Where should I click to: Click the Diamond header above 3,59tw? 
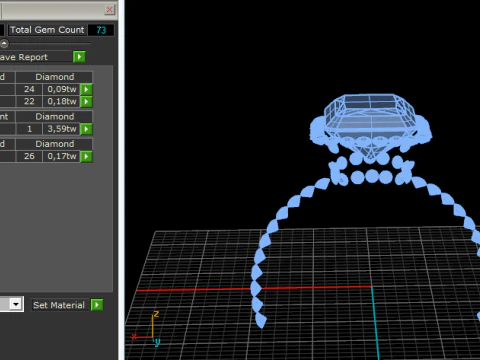point(54,117)
